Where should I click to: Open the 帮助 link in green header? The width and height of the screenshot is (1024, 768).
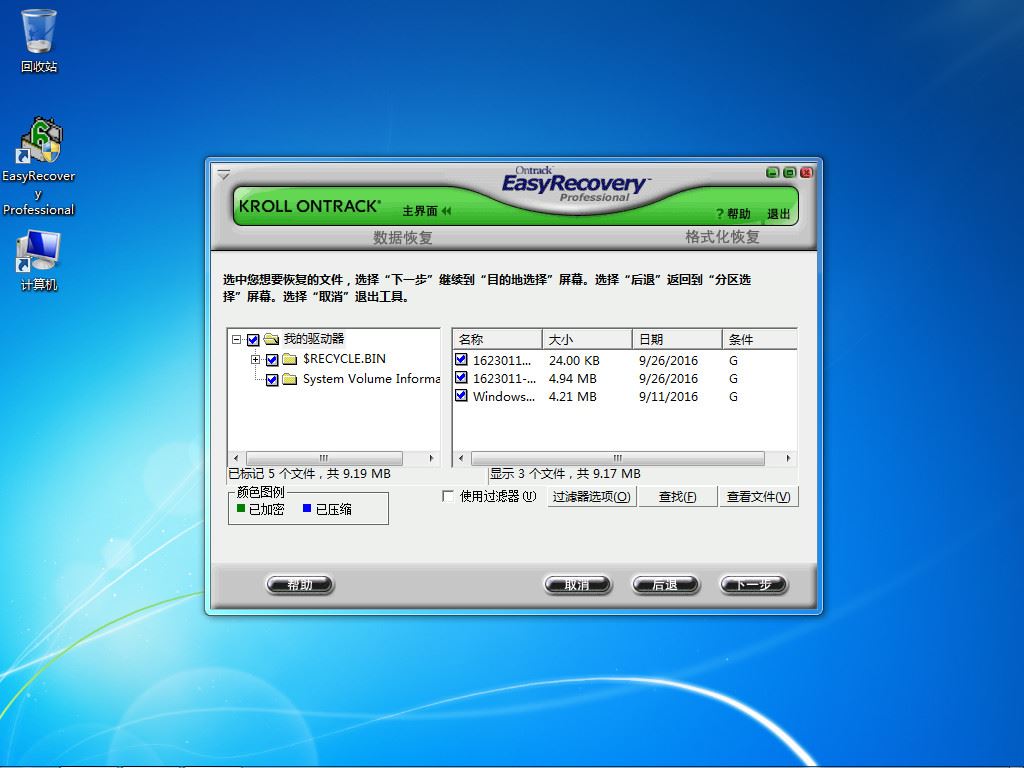click(x=733, y=214)
